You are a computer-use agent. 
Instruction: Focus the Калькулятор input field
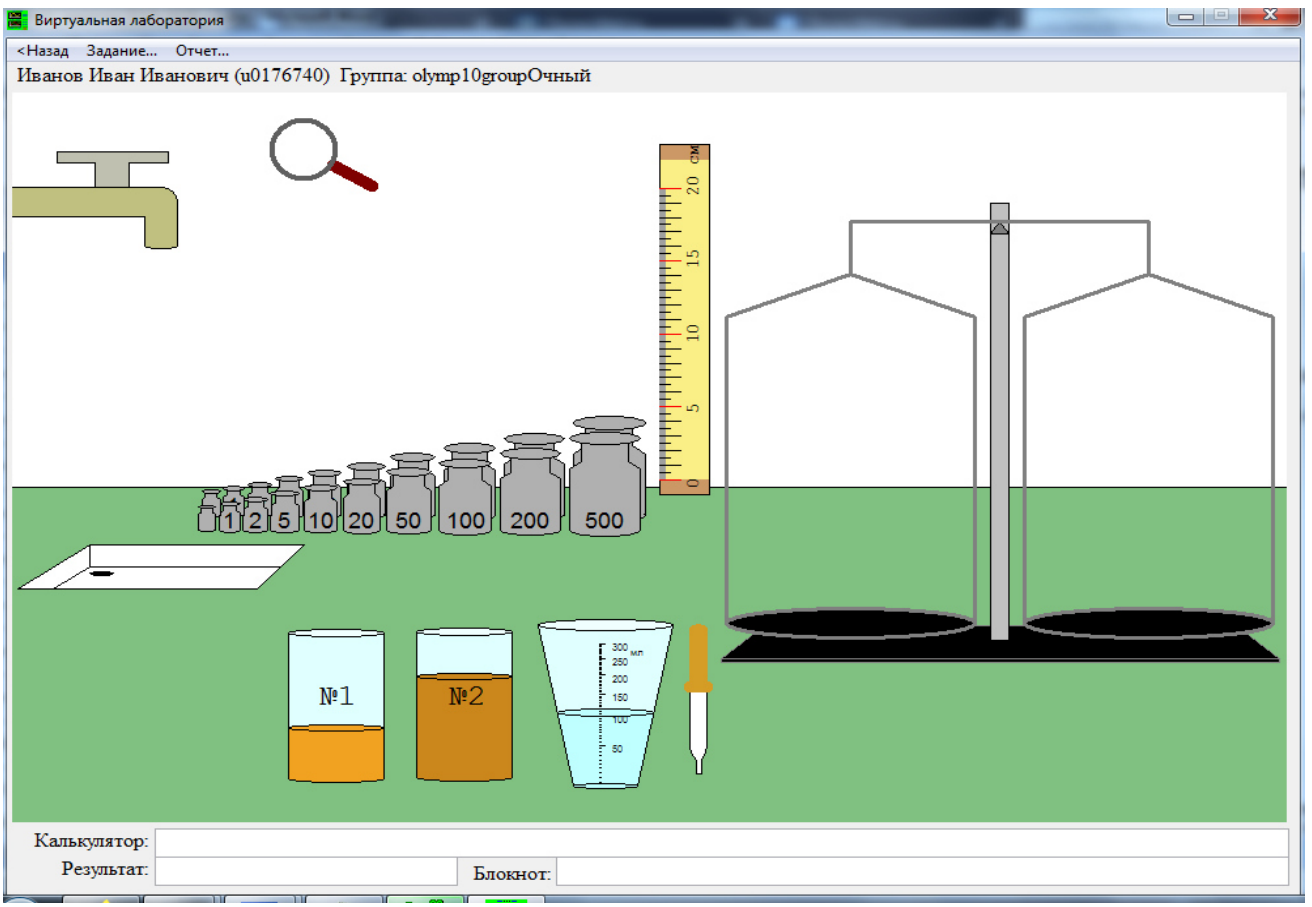pyautogui.click(x=721, y=842)
